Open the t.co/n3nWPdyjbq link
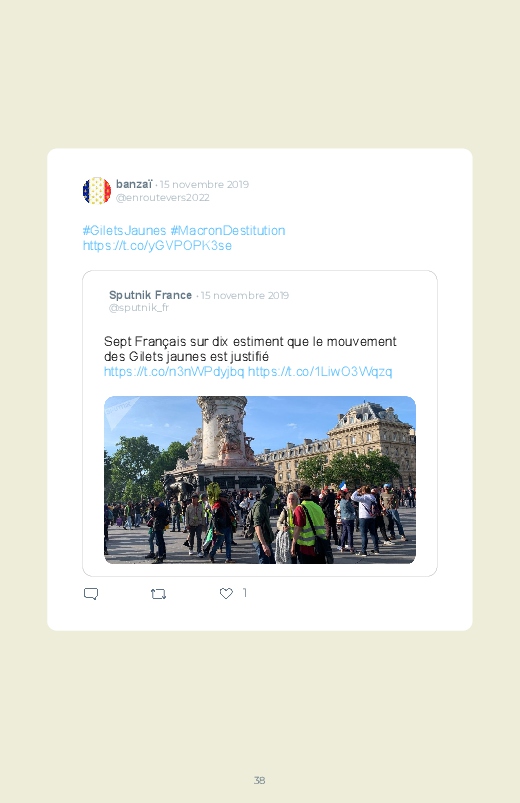The height and width of the screenshot is (803, 520). click(x=174, y=372)
